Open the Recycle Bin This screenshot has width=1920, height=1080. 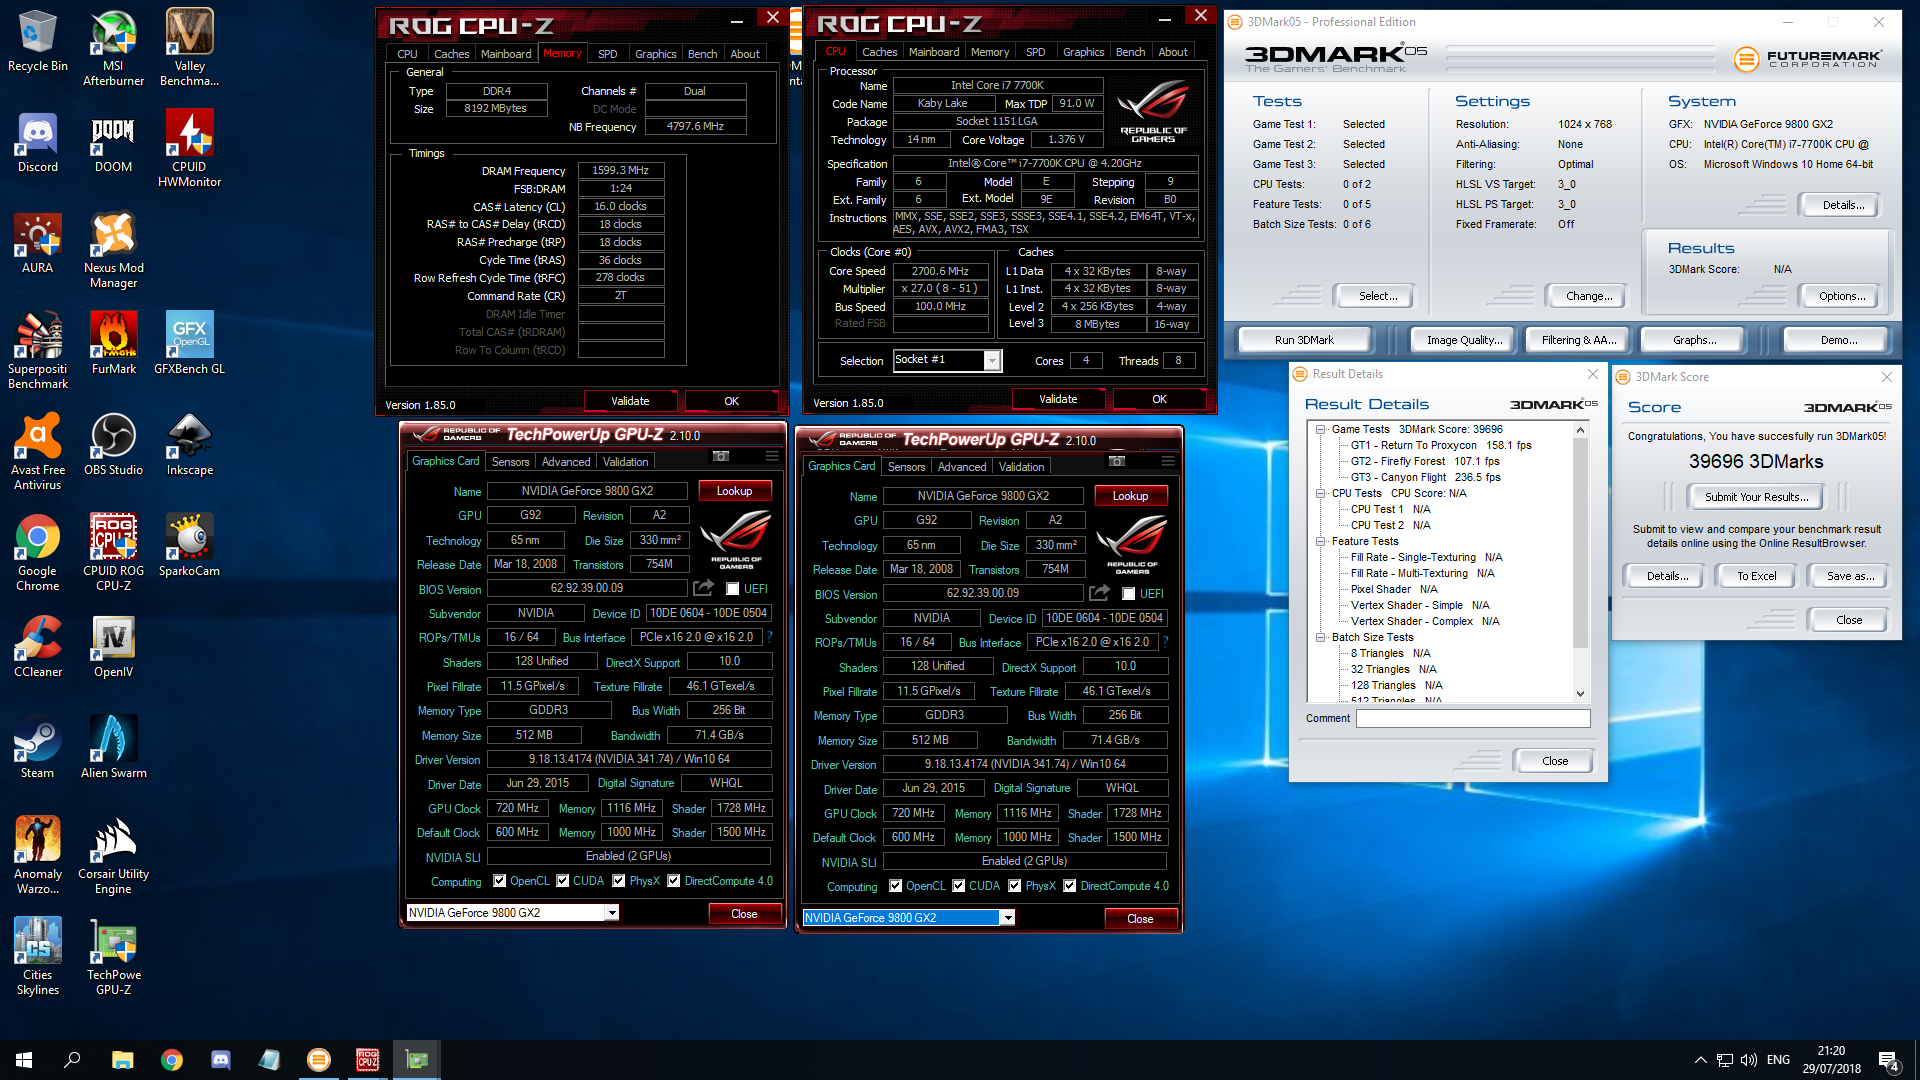[37, 41]
